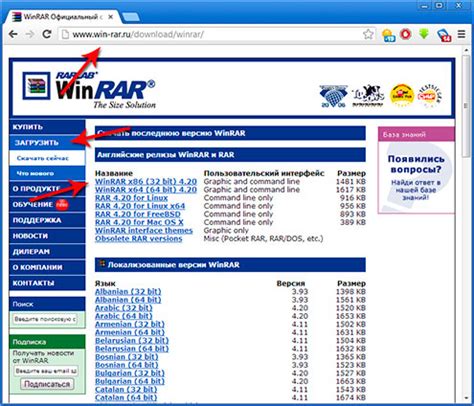Open the О ПРОДУКТЕ menu item
474x406 pixels.
[47, 189]
